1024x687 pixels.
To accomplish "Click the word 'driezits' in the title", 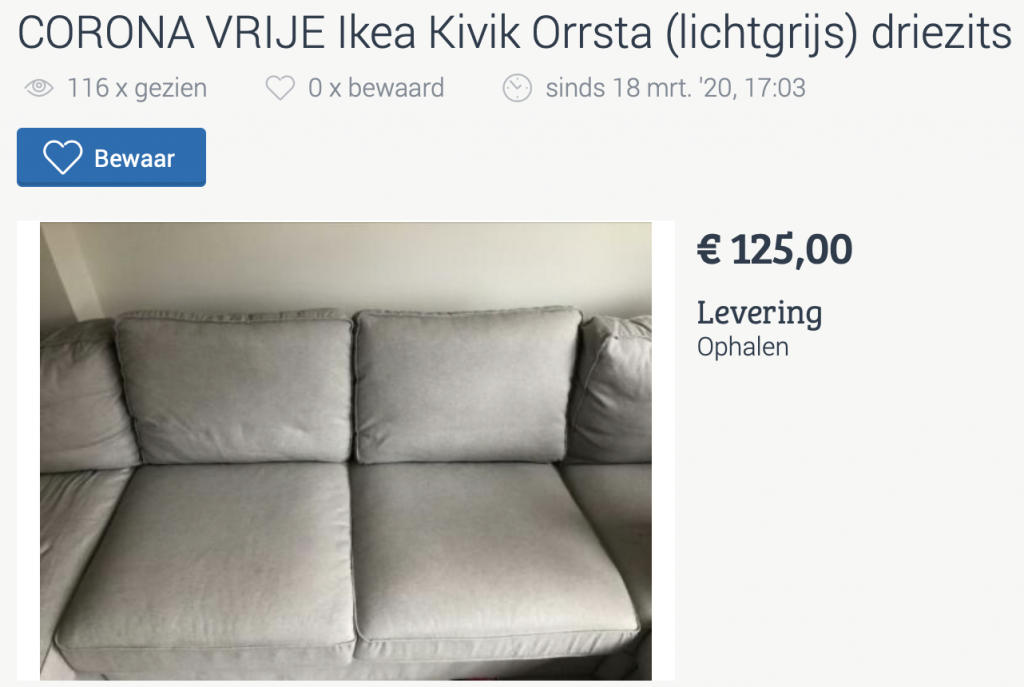I will 941,32.
